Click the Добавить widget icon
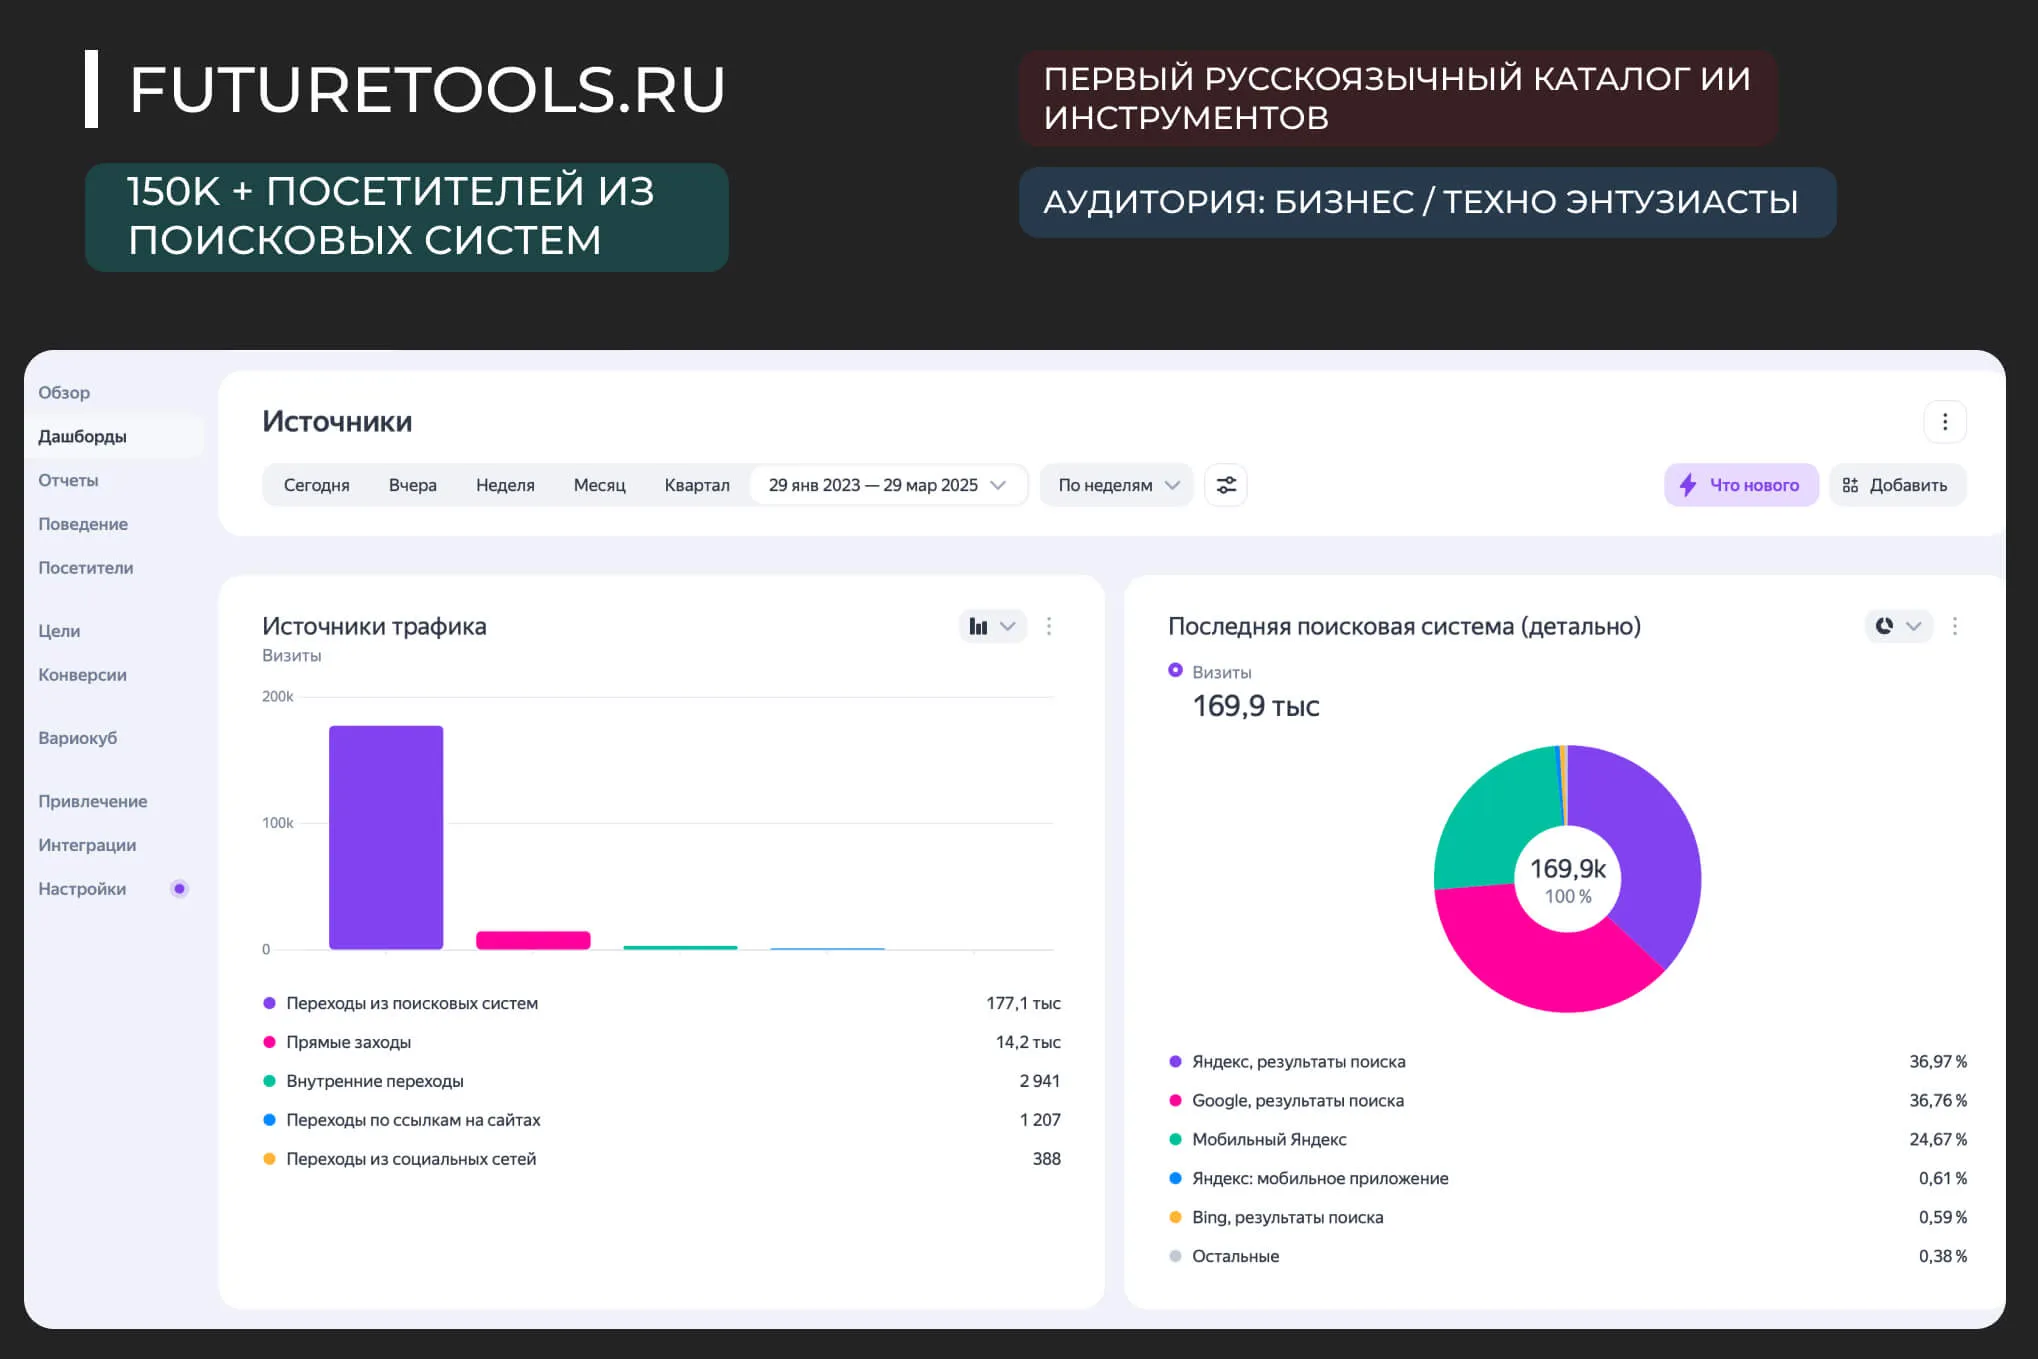Image resolution: width=2038 pixels, height=1359 pixels. 1850,485
